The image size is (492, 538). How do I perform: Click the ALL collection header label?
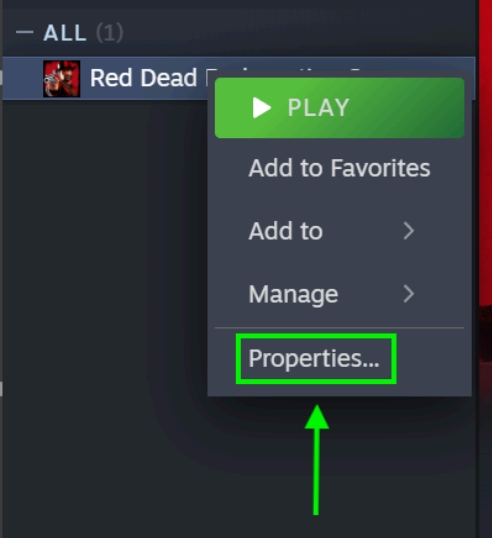(x=65, y=33)
